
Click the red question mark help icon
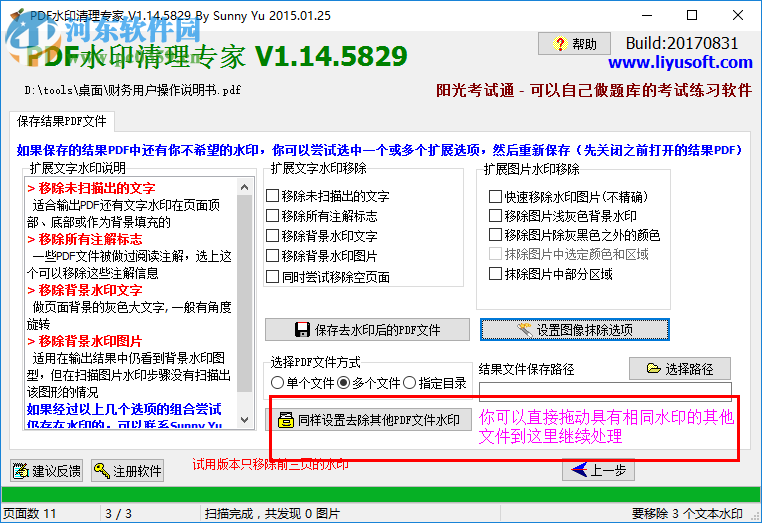pyautogui.click(x=560, y=44)
